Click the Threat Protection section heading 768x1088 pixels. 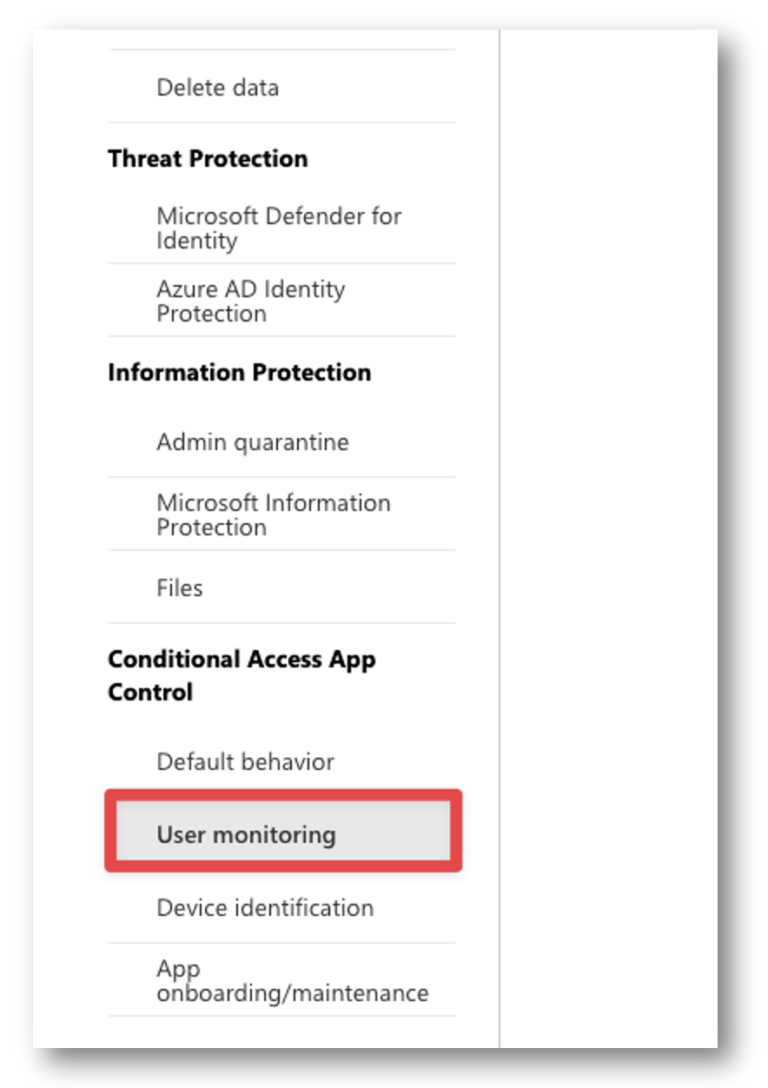pos(207,159)
